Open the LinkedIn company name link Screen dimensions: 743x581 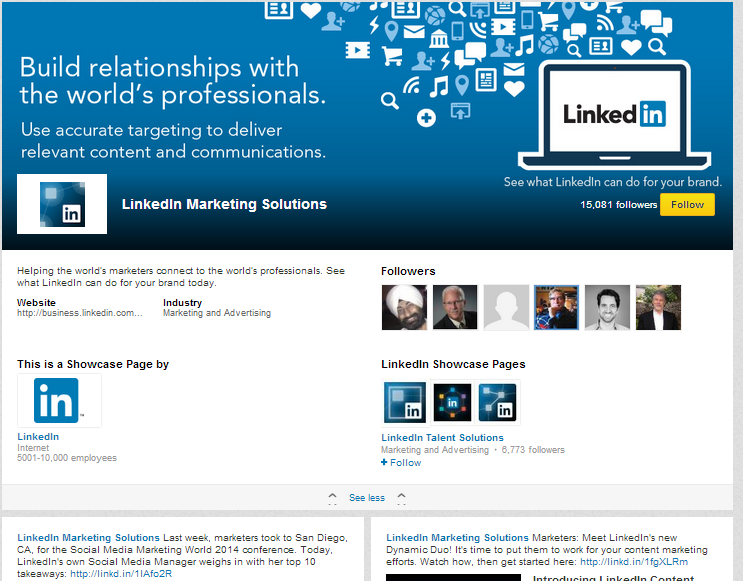point(38,436)
